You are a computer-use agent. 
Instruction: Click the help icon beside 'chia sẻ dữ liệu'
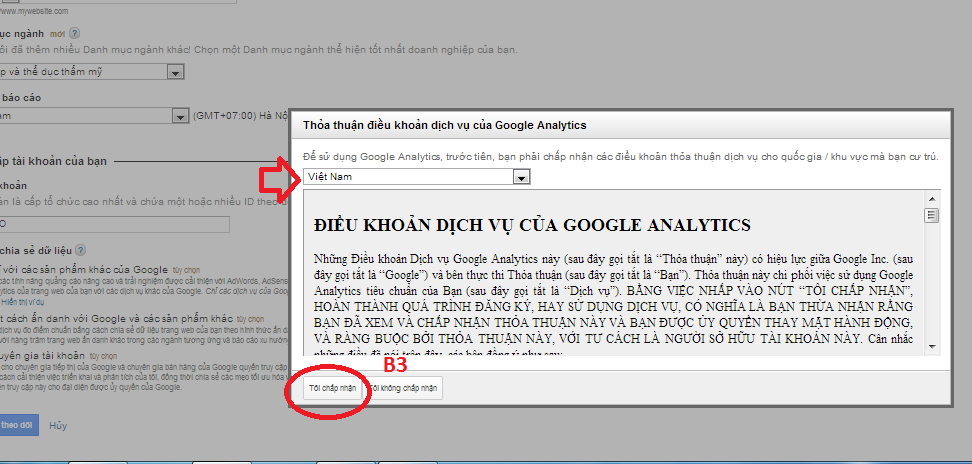point(80,251)
